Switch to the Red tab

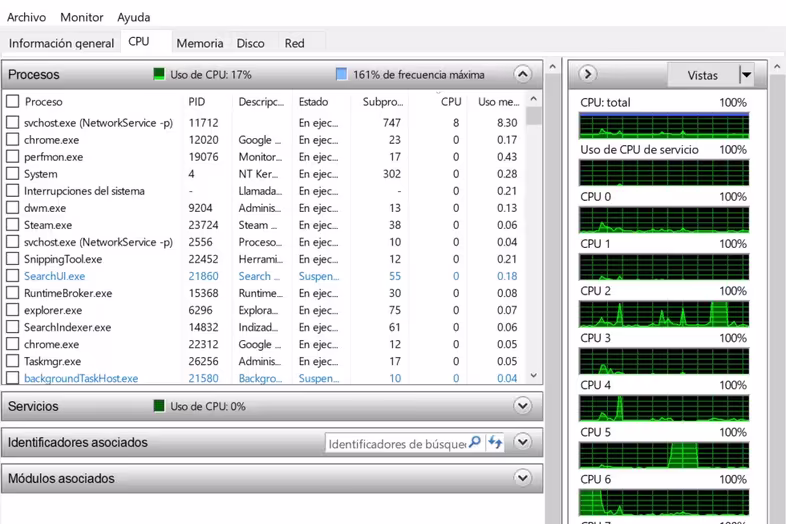[x=295, y=43]
